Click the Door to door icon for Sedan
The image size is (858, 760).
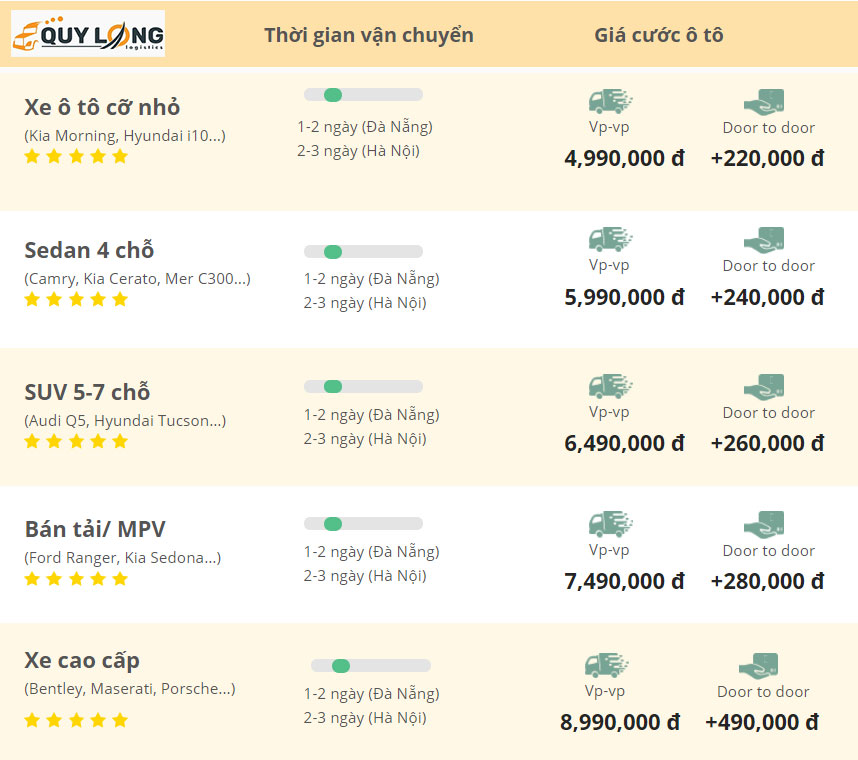point(764,239)
